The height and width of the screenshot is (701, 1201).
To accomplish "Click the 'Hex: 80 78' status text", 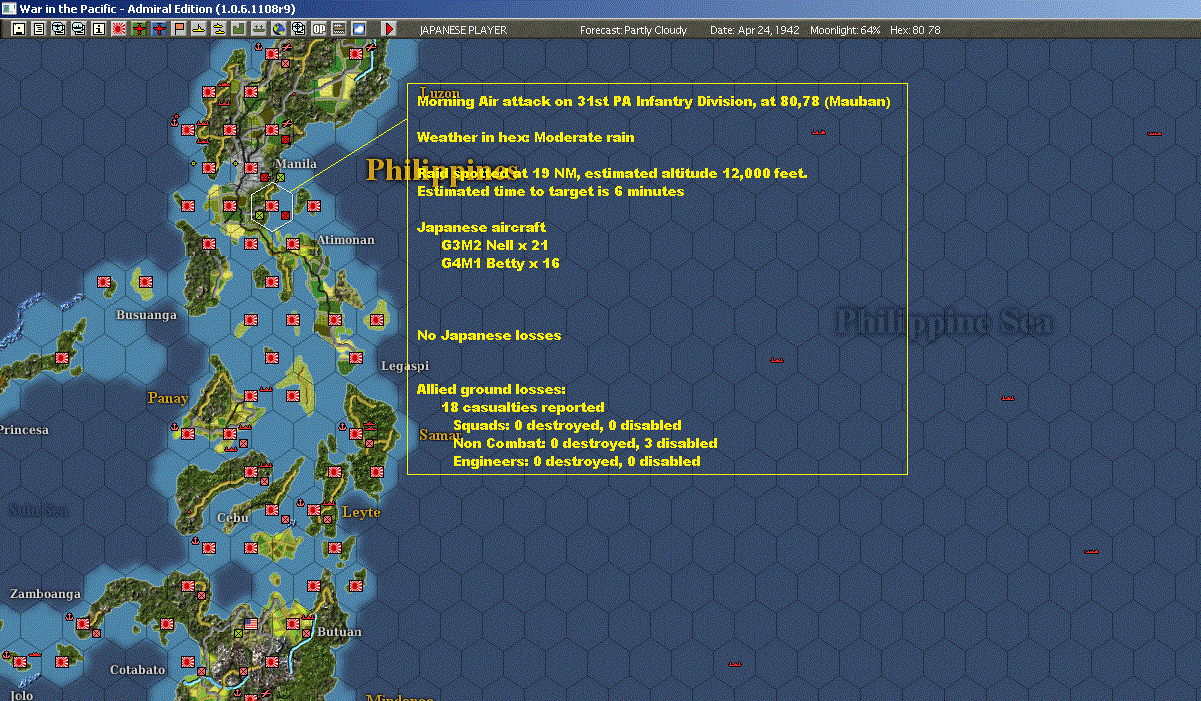I will pos(915,30).
